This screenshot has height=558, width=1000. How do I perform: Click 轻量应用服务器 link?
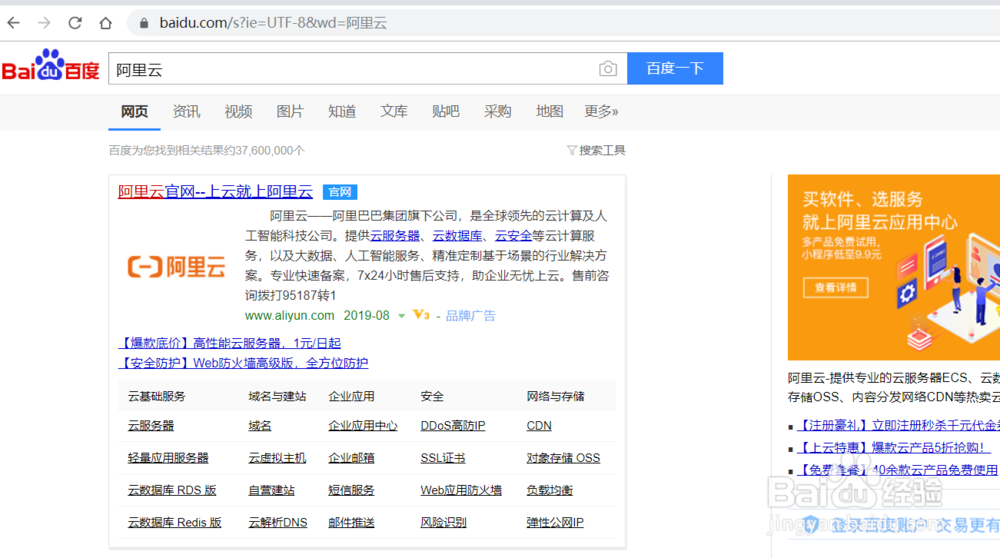pyautogui.click(x=168, y=458)
